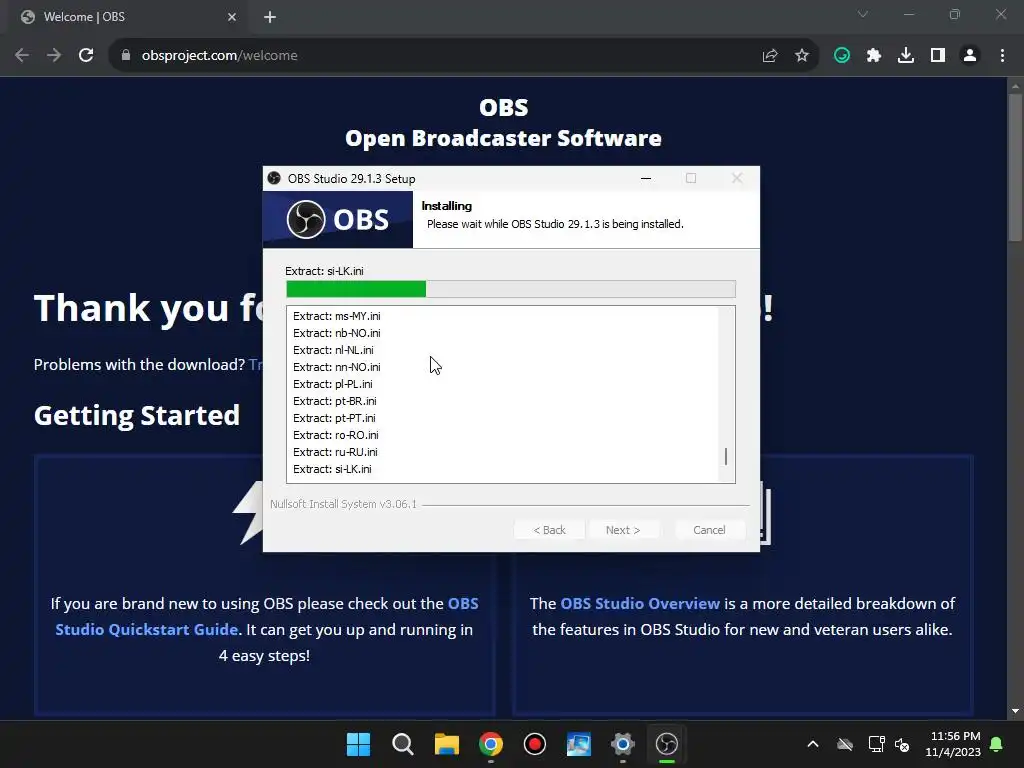Screen dimensions: 1024x768
Task: Click the webpage vertical scrollbar thumb
Action: (1015, 167)
